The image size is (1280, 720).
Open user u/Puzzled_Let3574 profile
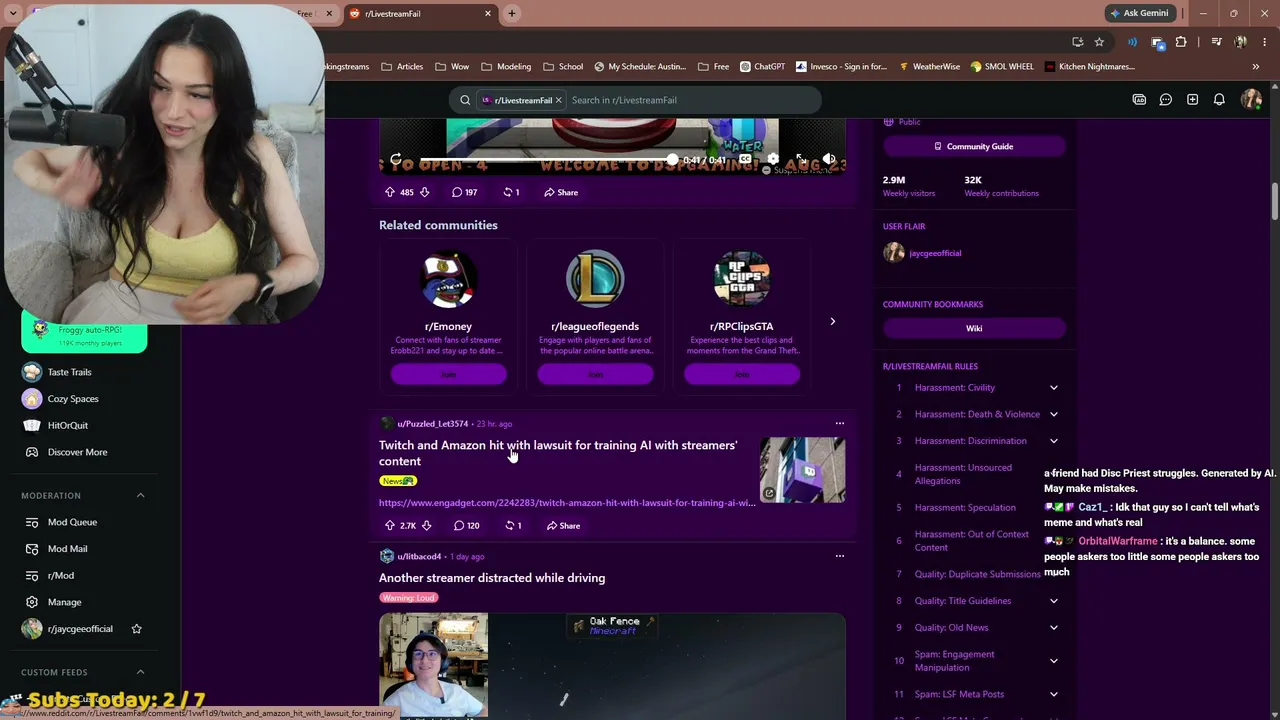coord(432,424)
